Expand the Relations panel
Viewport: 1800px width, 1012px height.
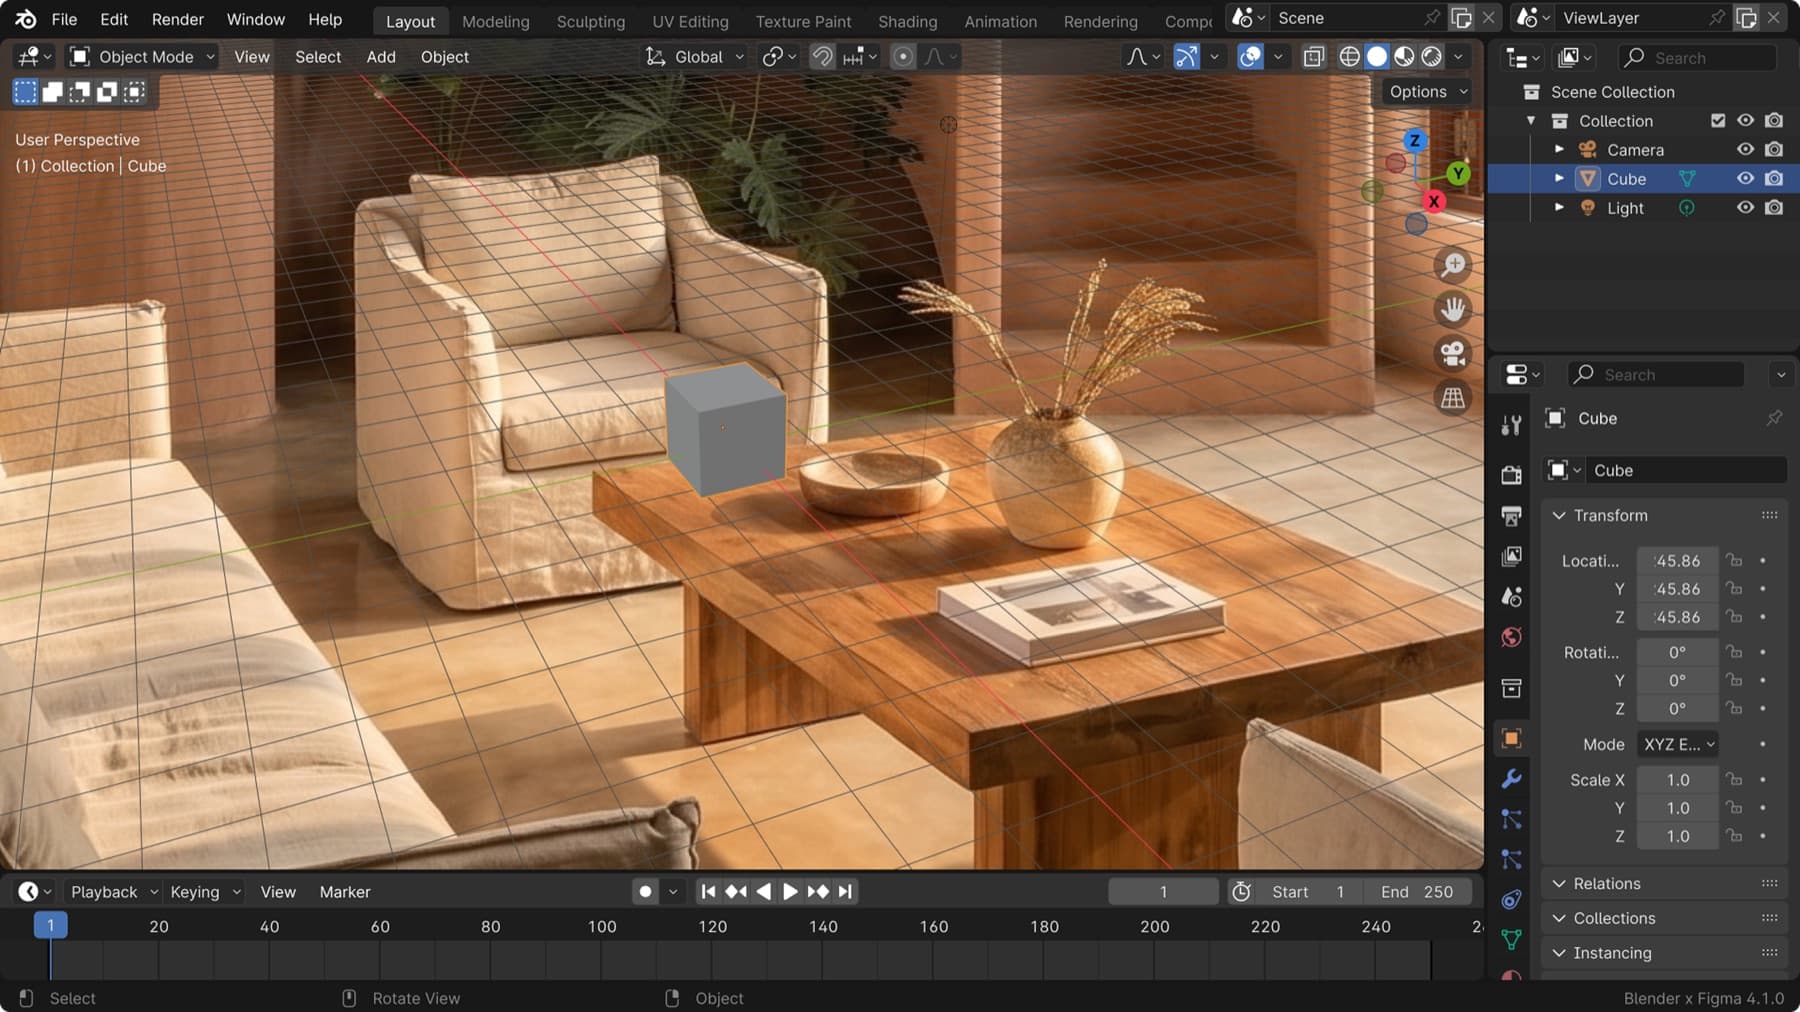[1558, 884]
